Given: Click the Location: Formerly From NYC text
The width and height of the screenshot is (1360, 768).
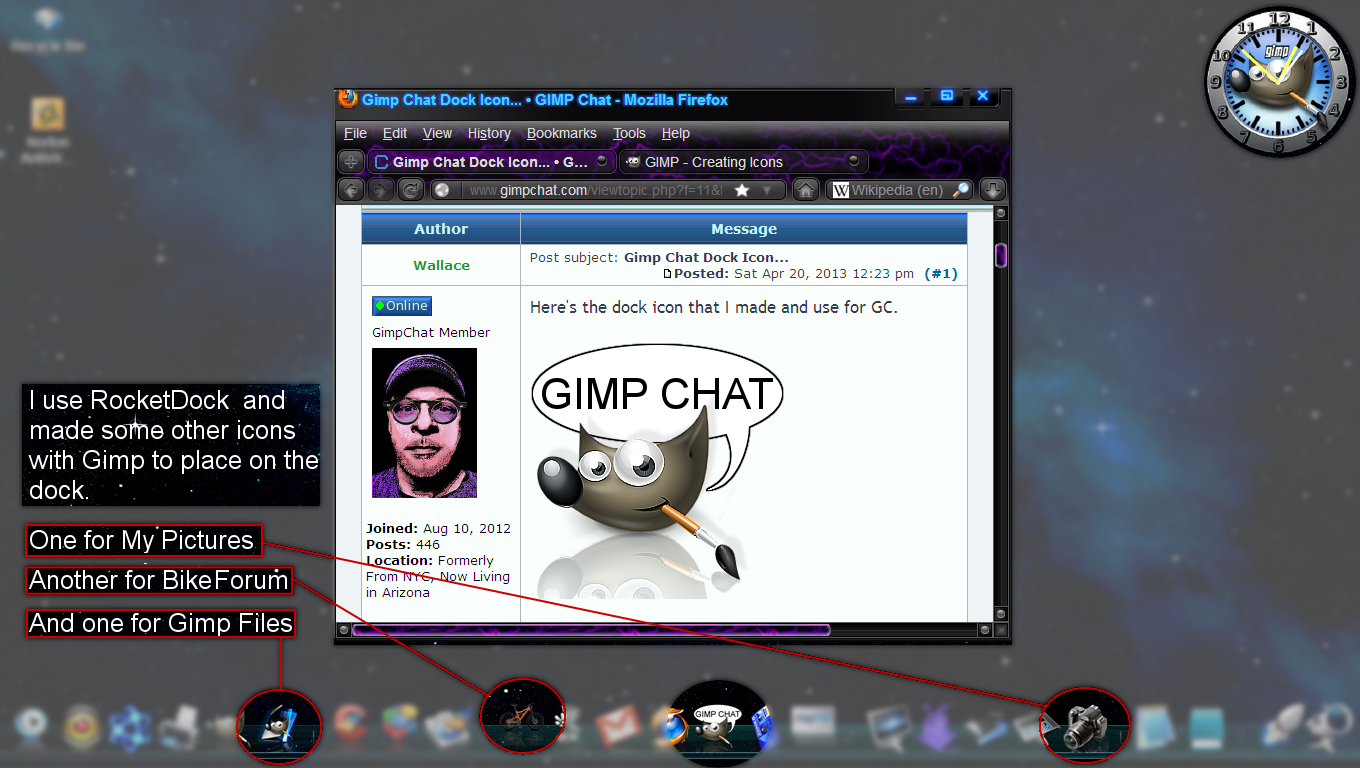Looking at the screenshot, I should pos(438,576).
